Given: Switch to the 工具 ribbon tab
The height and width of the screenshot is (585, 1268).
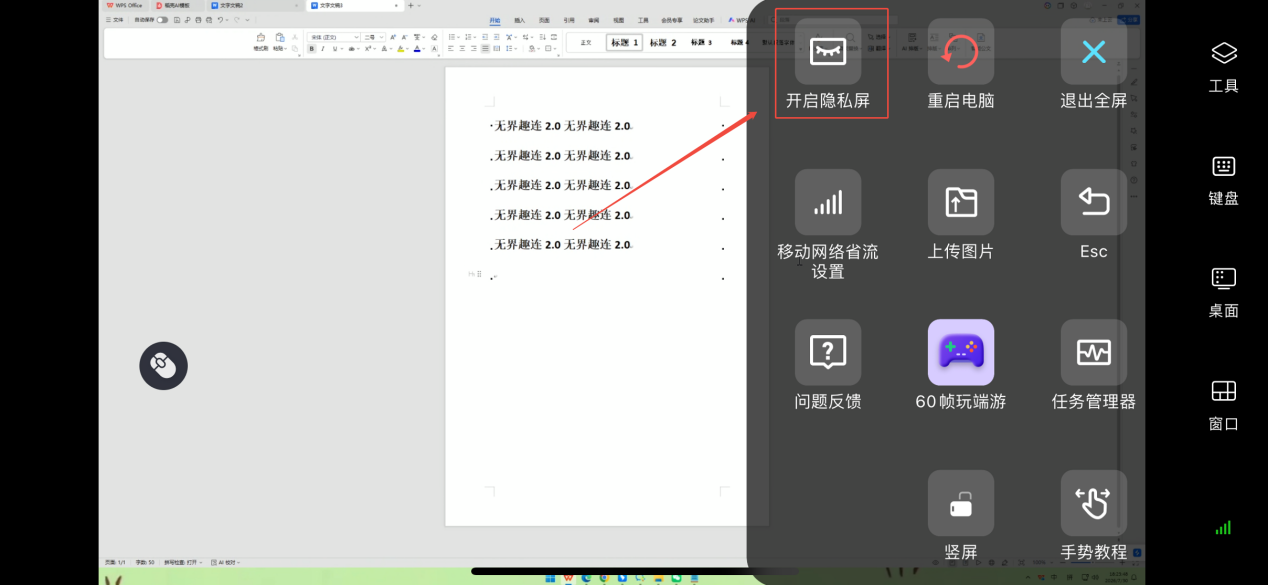Looking at the screenshot, I should (x=643, y=20).
